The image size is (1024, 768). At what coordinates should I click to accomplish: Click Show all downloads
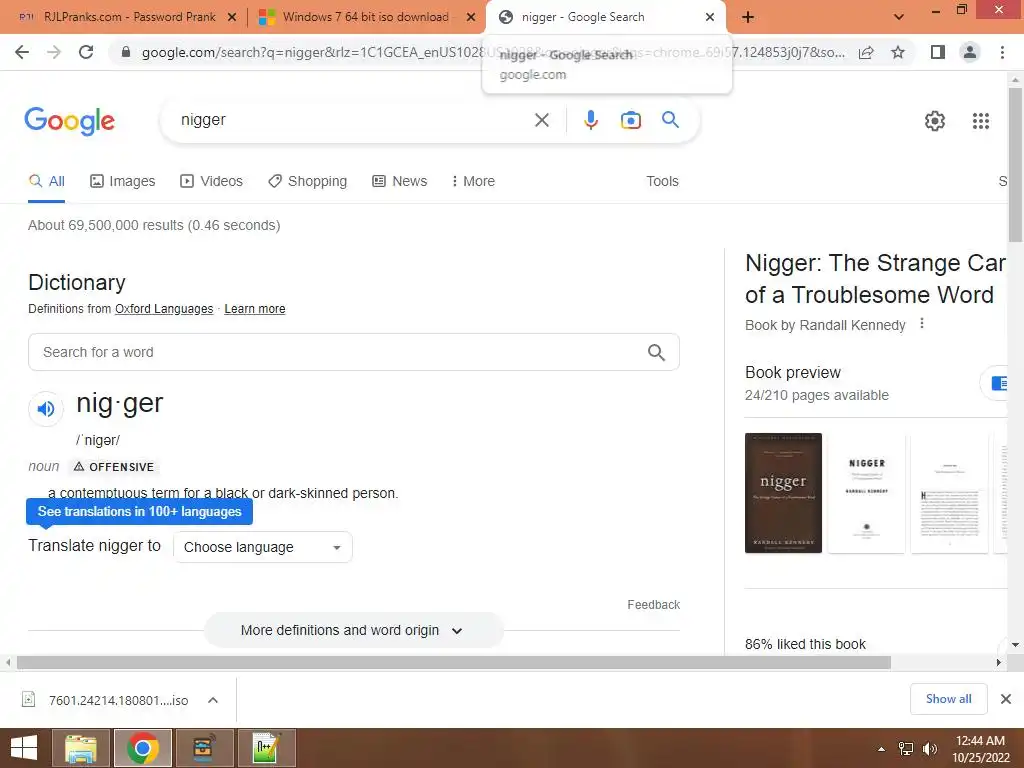(x=948, y=699)
